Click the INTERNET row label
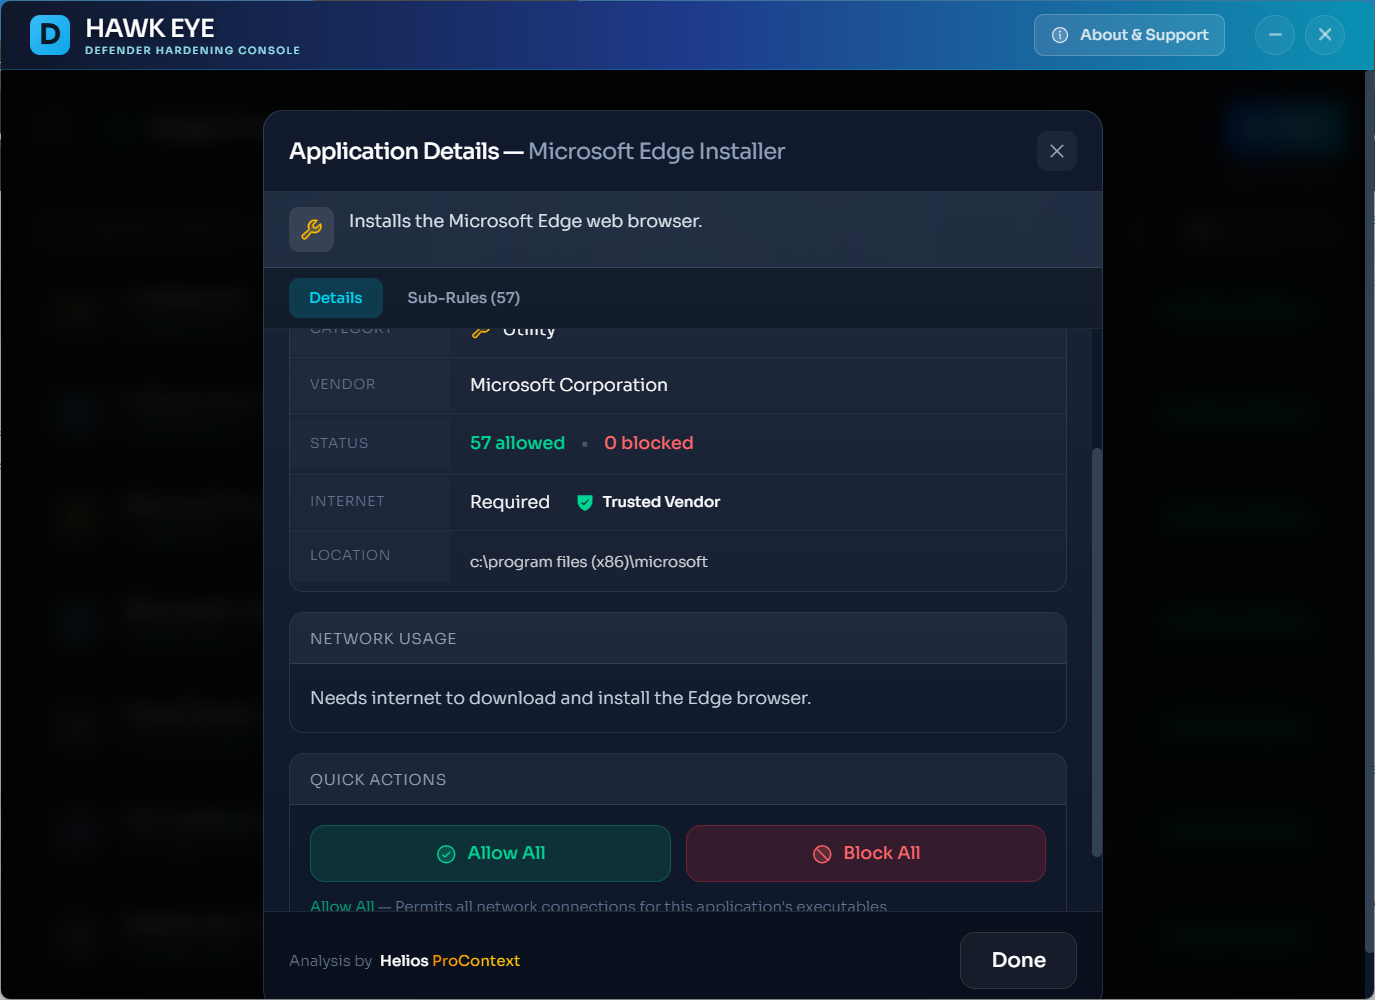Viewport: 1375px width, 1000px height. pos(347,501)
